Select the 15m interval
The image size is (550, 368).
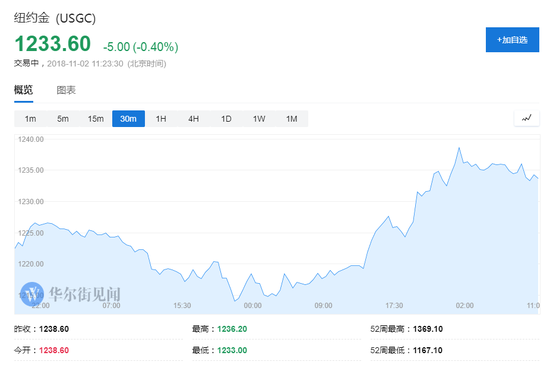96,119
